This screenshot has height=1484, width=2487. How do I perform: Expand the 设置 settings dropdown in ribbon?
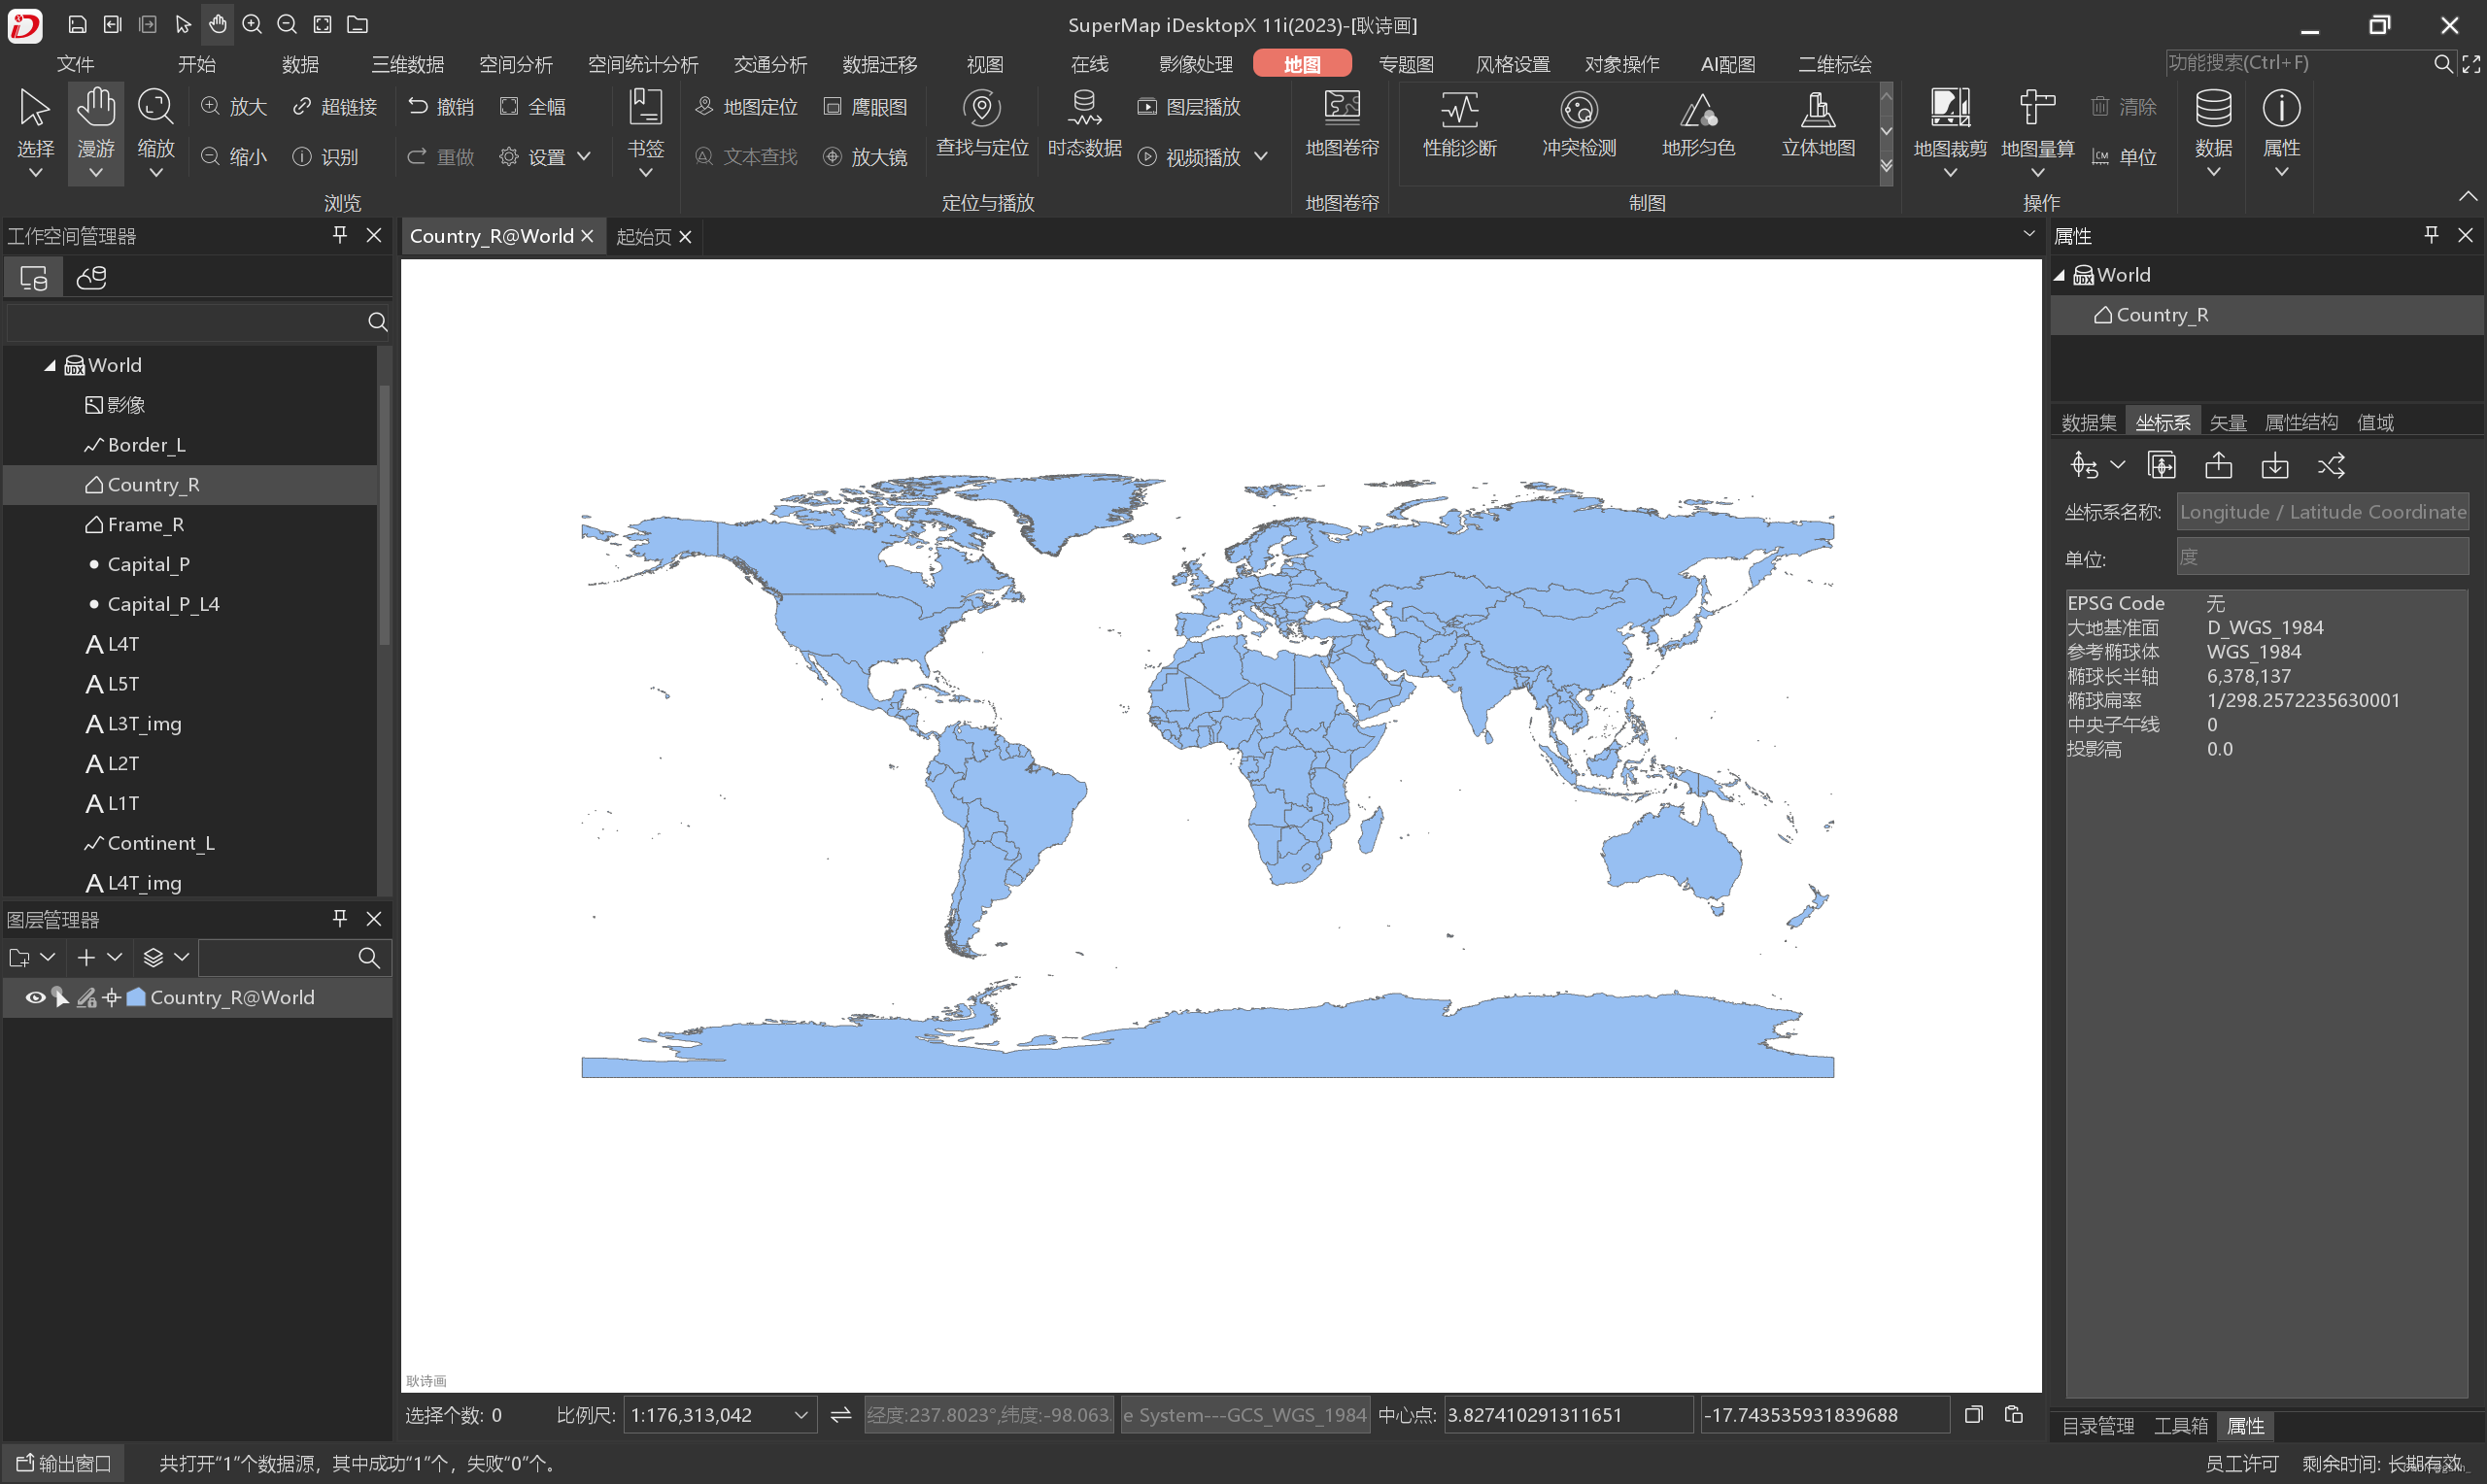583,156
